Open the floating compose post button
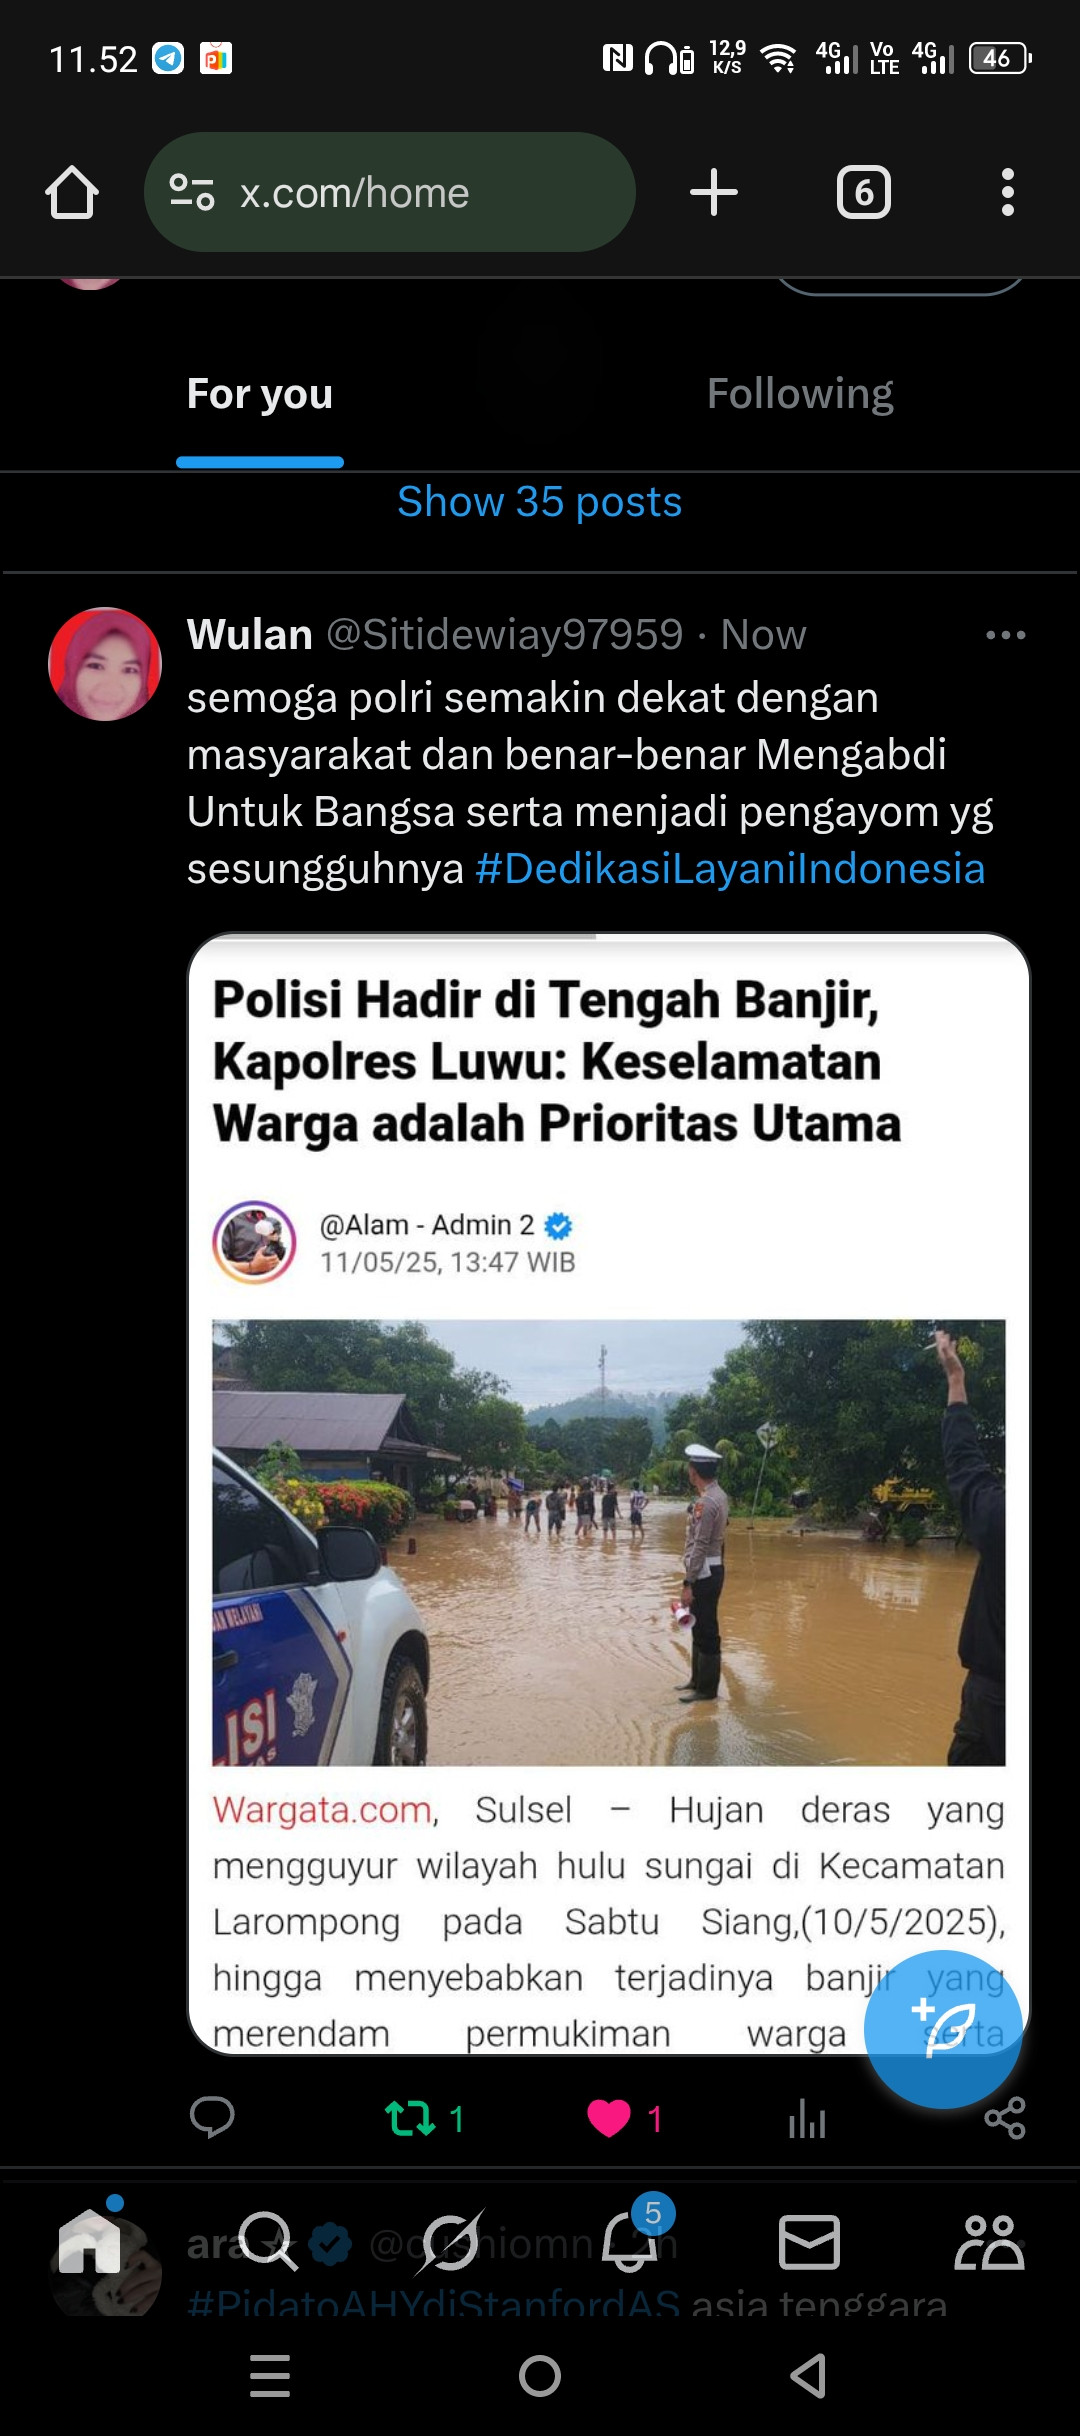The width and height of the screenshot is (1080, 2436). 943,2029
